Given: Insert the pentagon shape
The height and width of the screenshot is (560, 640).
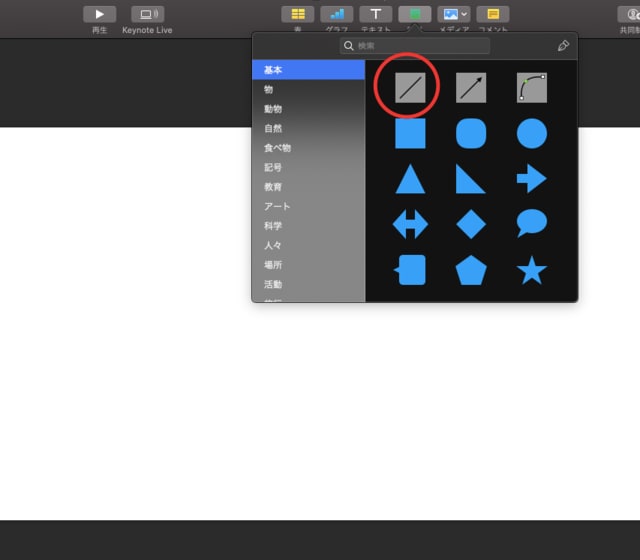Looking at the screenshot, I should pos(471,269).
